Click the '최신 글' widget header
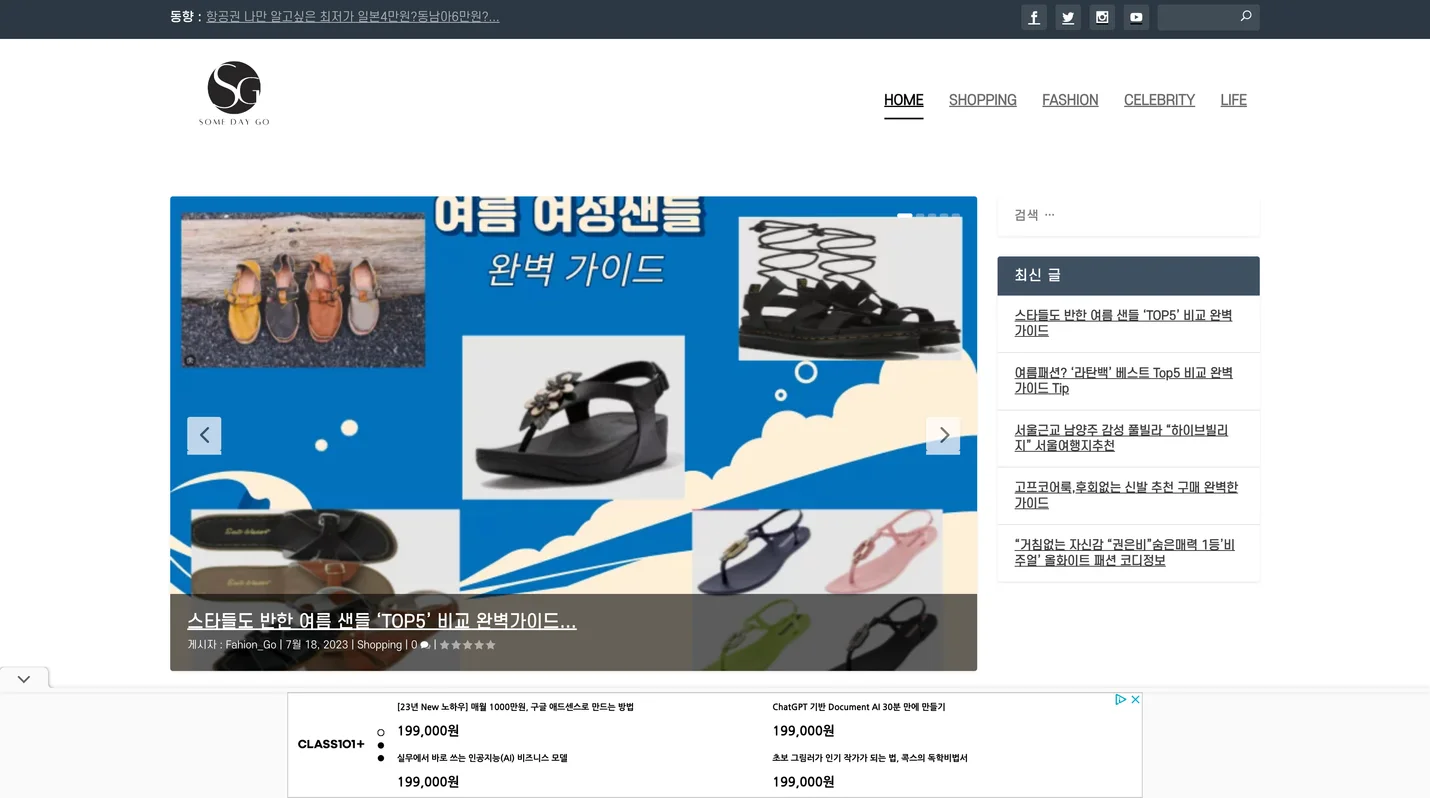 [1128, 275]
